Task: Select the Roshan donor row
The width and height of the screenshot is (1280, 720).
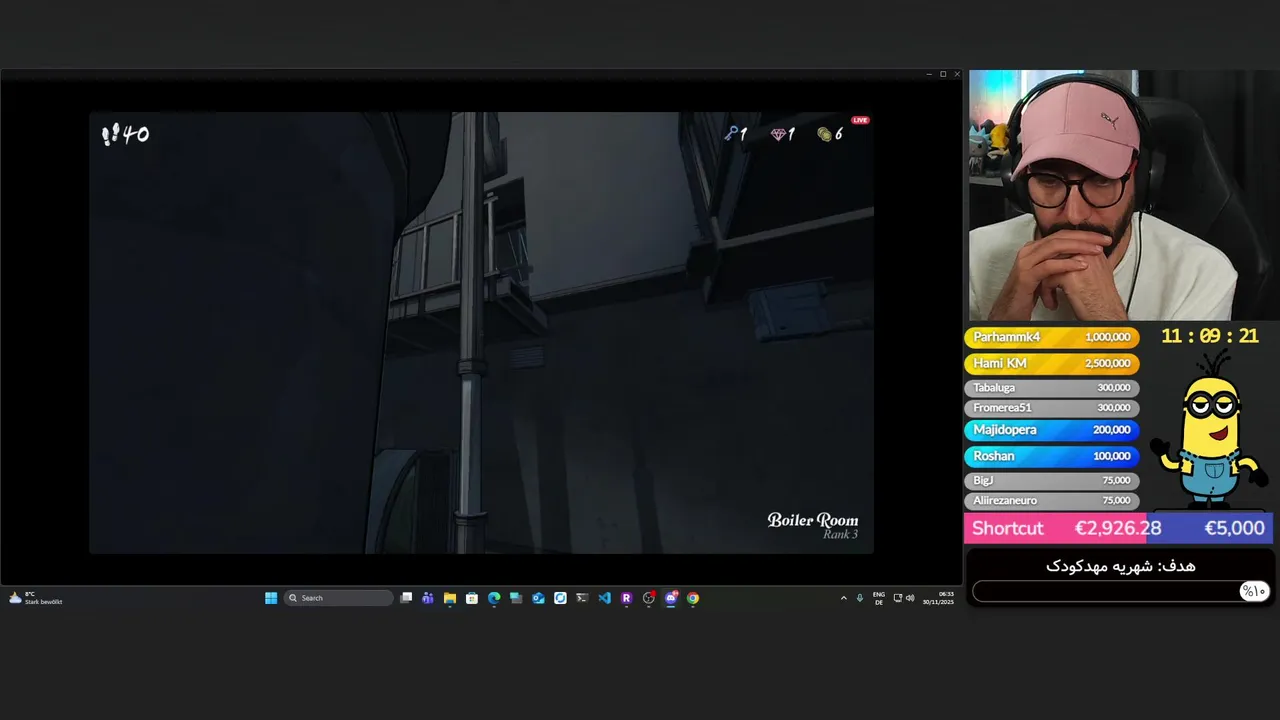Action: (x=1051, y=455)
